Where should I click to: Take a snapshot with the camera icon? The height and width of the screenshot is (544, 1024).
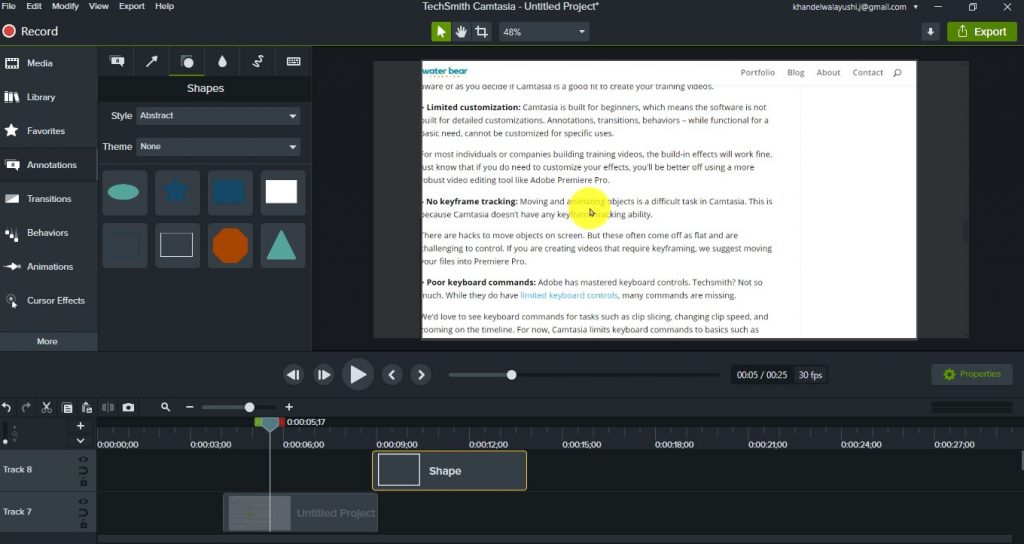click(128, 408)
